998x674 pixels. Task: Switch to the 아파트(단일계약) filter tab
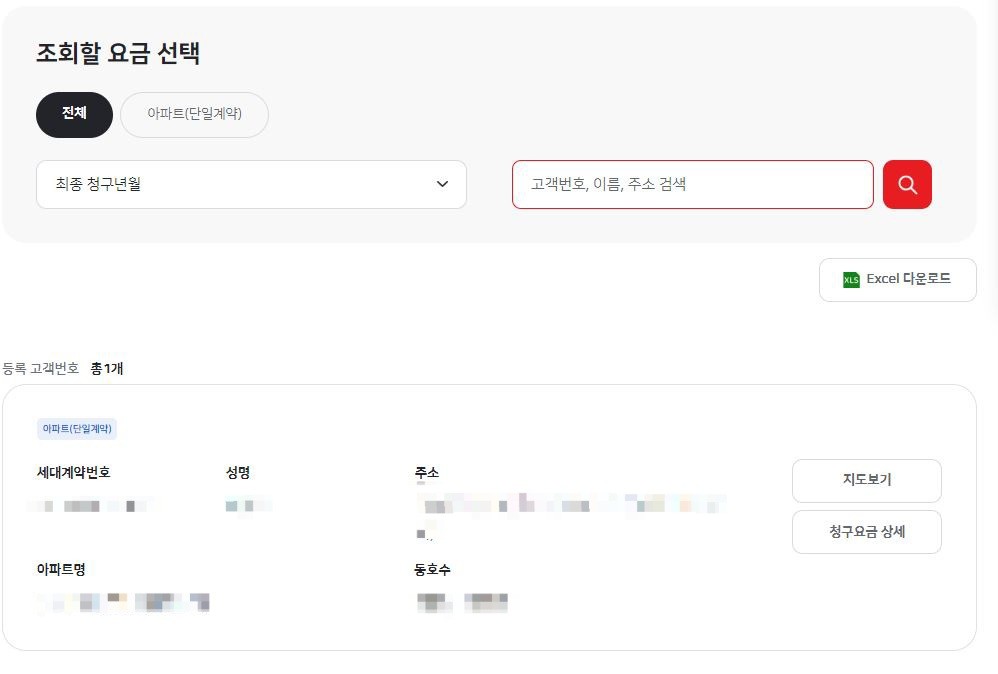[x=194, y=114]
